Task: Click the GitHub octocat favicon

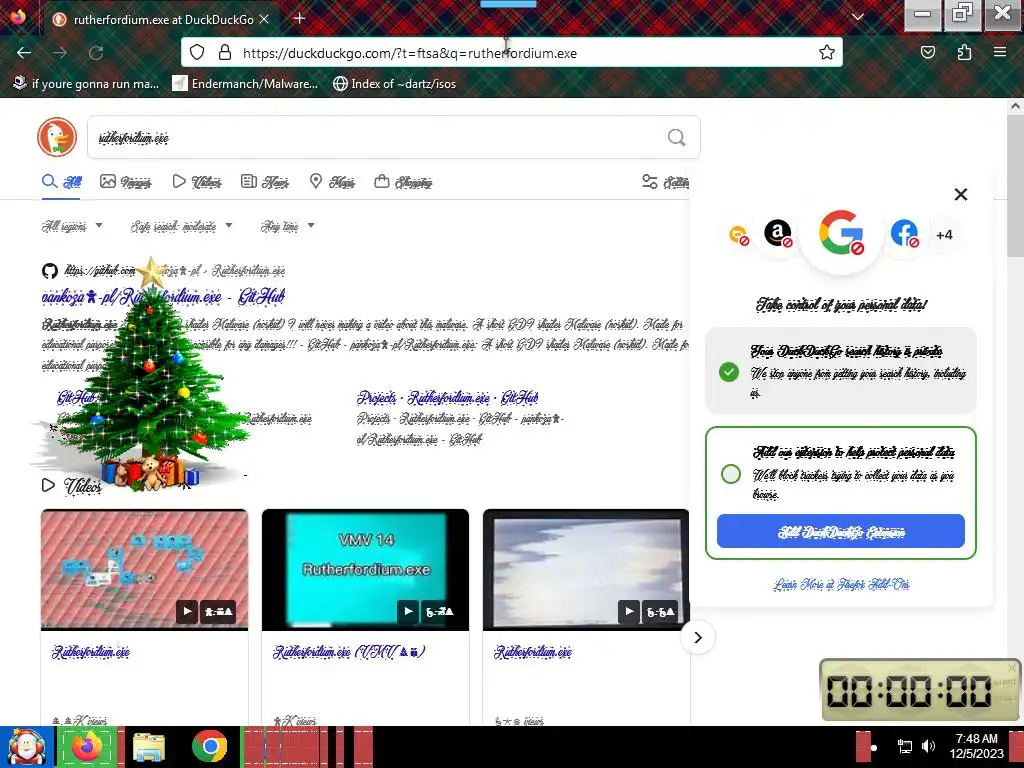Action: point(50,270)
